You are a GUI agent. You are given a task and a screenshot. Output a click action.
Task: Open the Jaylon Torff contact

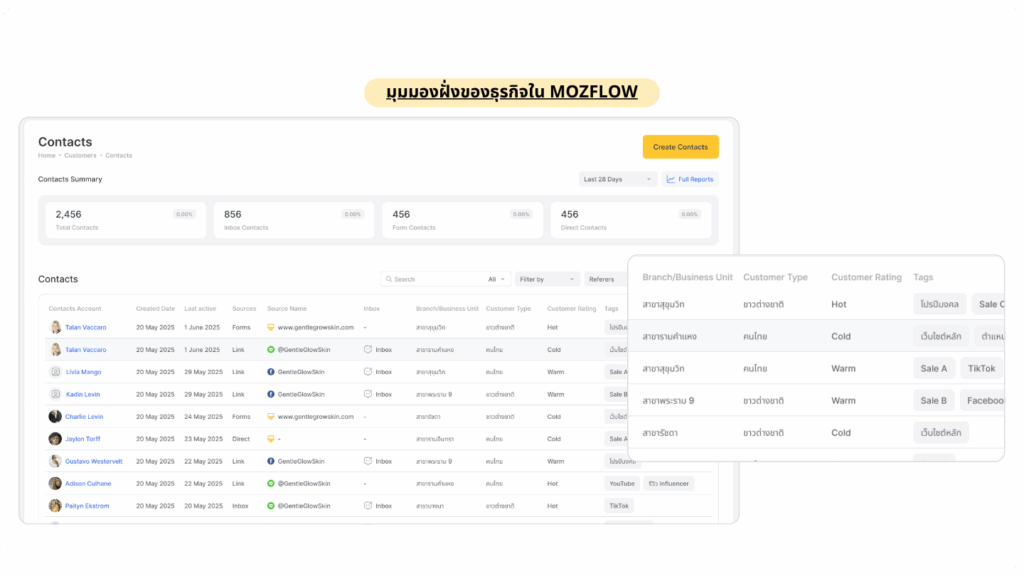click(83, 439)
